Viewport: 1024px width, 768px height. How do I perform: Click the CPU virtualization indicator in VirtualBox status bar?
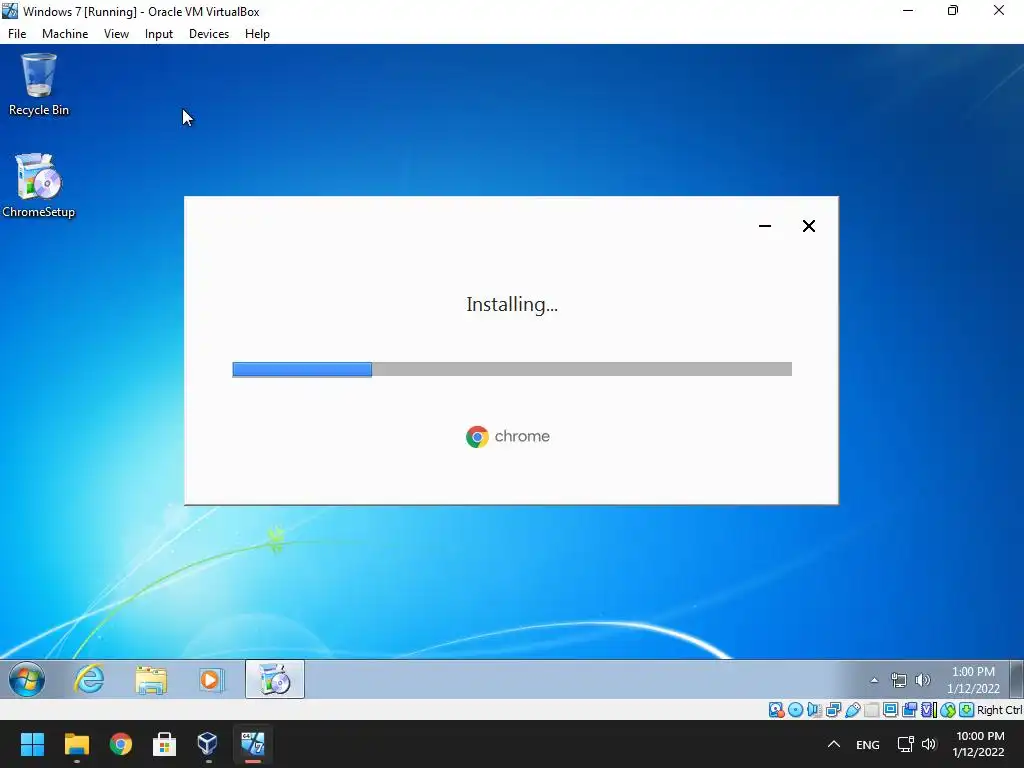(x=929, y=710)
